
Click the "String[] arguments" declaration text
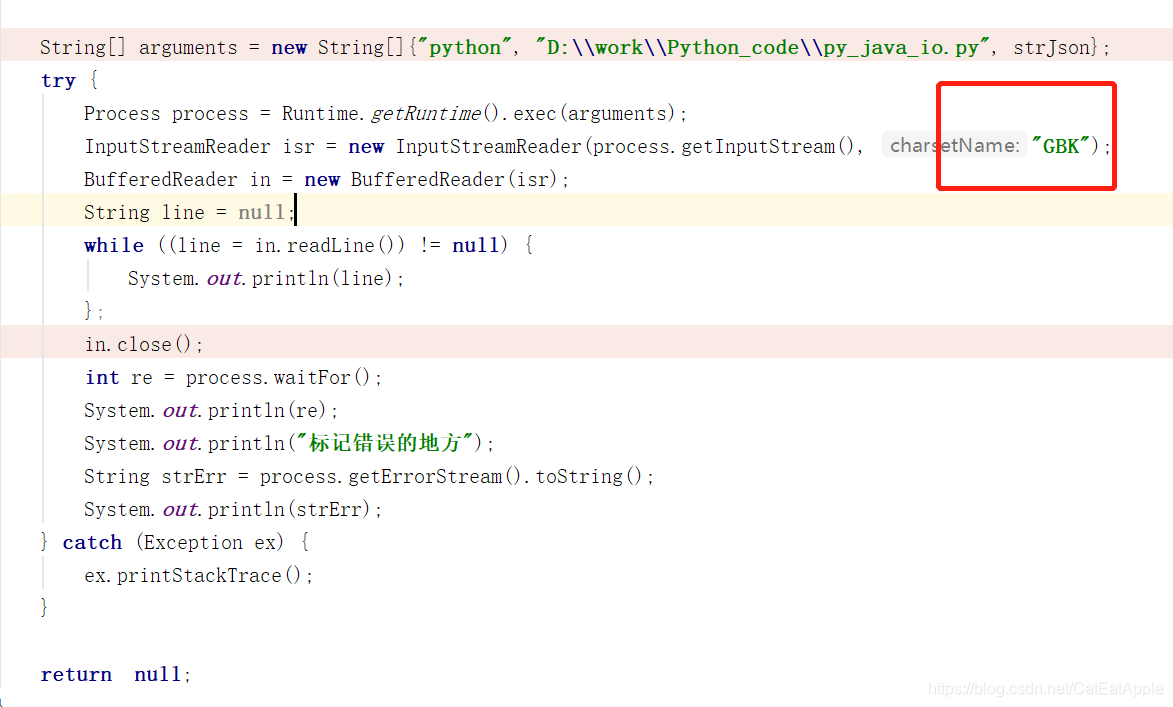(138, 48)
